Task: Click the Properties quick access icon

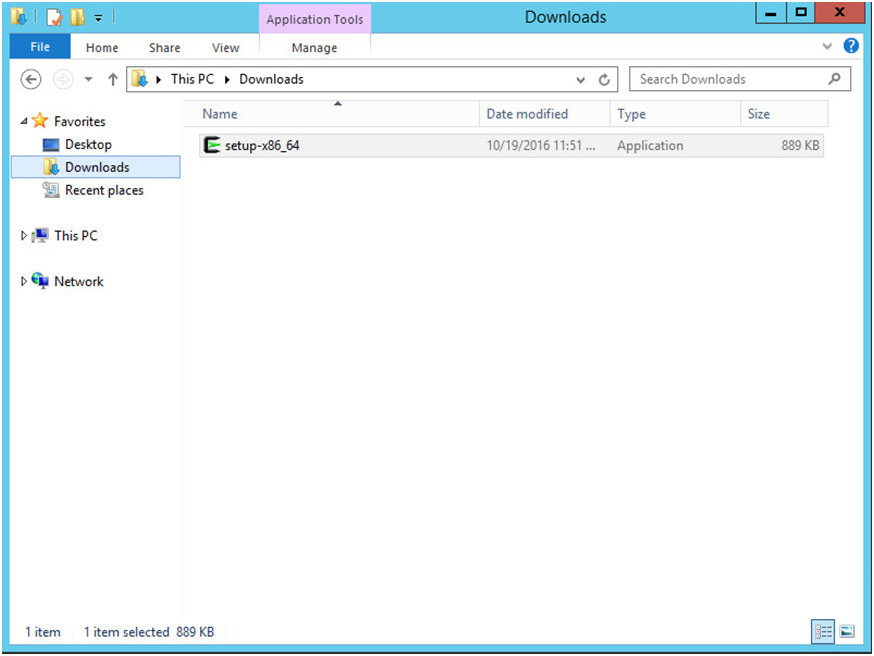Action: tap(54, 17)
